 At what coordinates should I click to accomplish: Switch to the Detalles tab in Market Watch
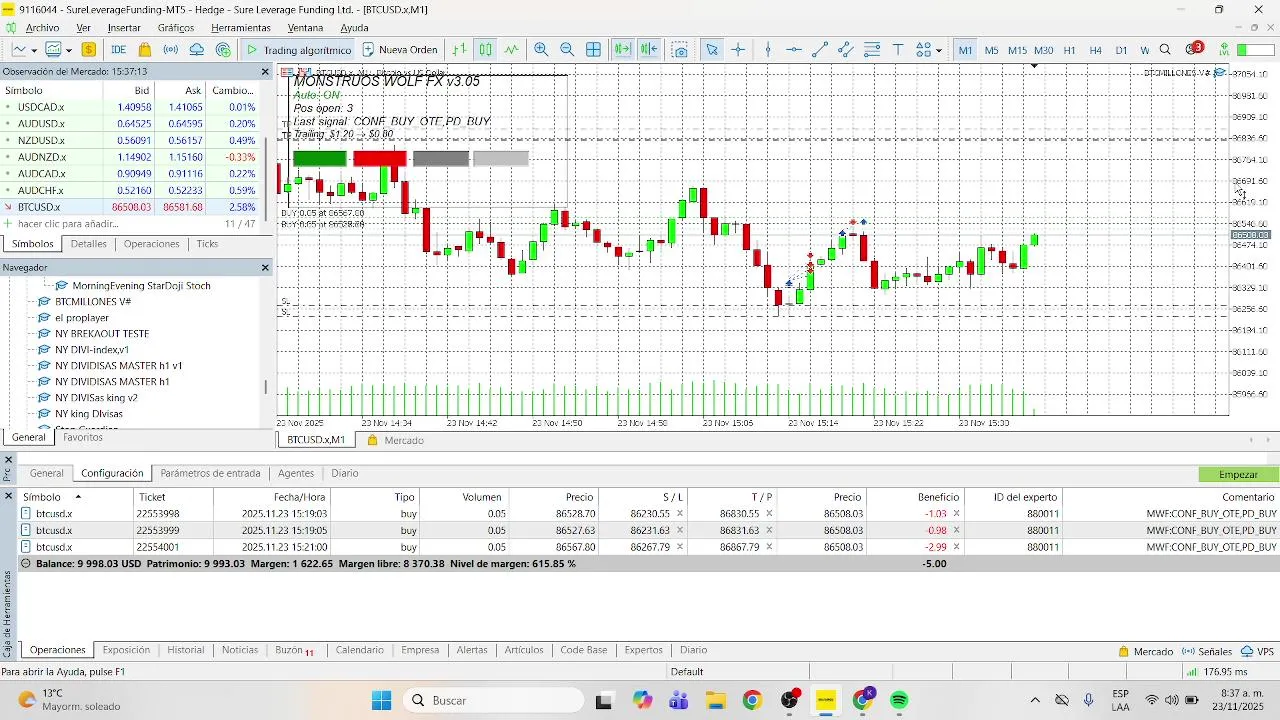click(88, 244)
